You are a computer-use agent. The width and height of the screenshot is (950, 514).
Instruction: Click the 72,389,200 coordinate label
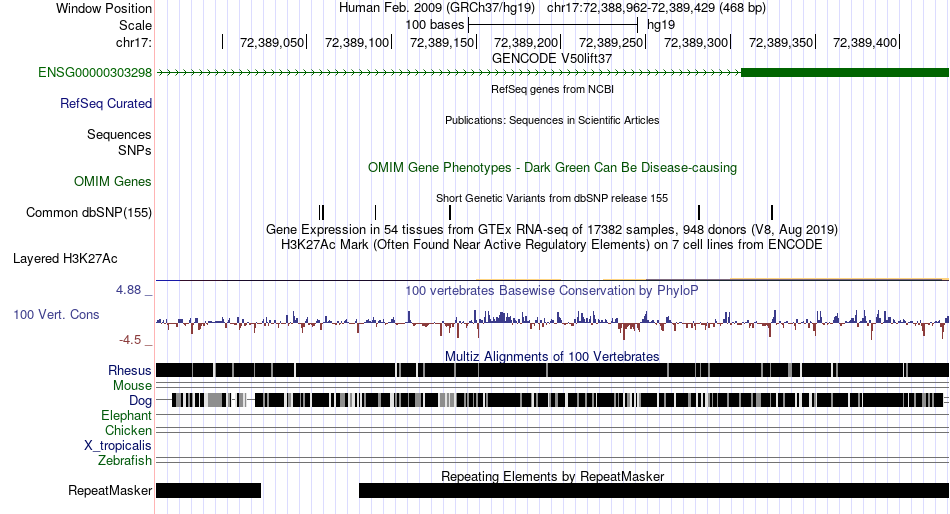[x=526, y=42]
